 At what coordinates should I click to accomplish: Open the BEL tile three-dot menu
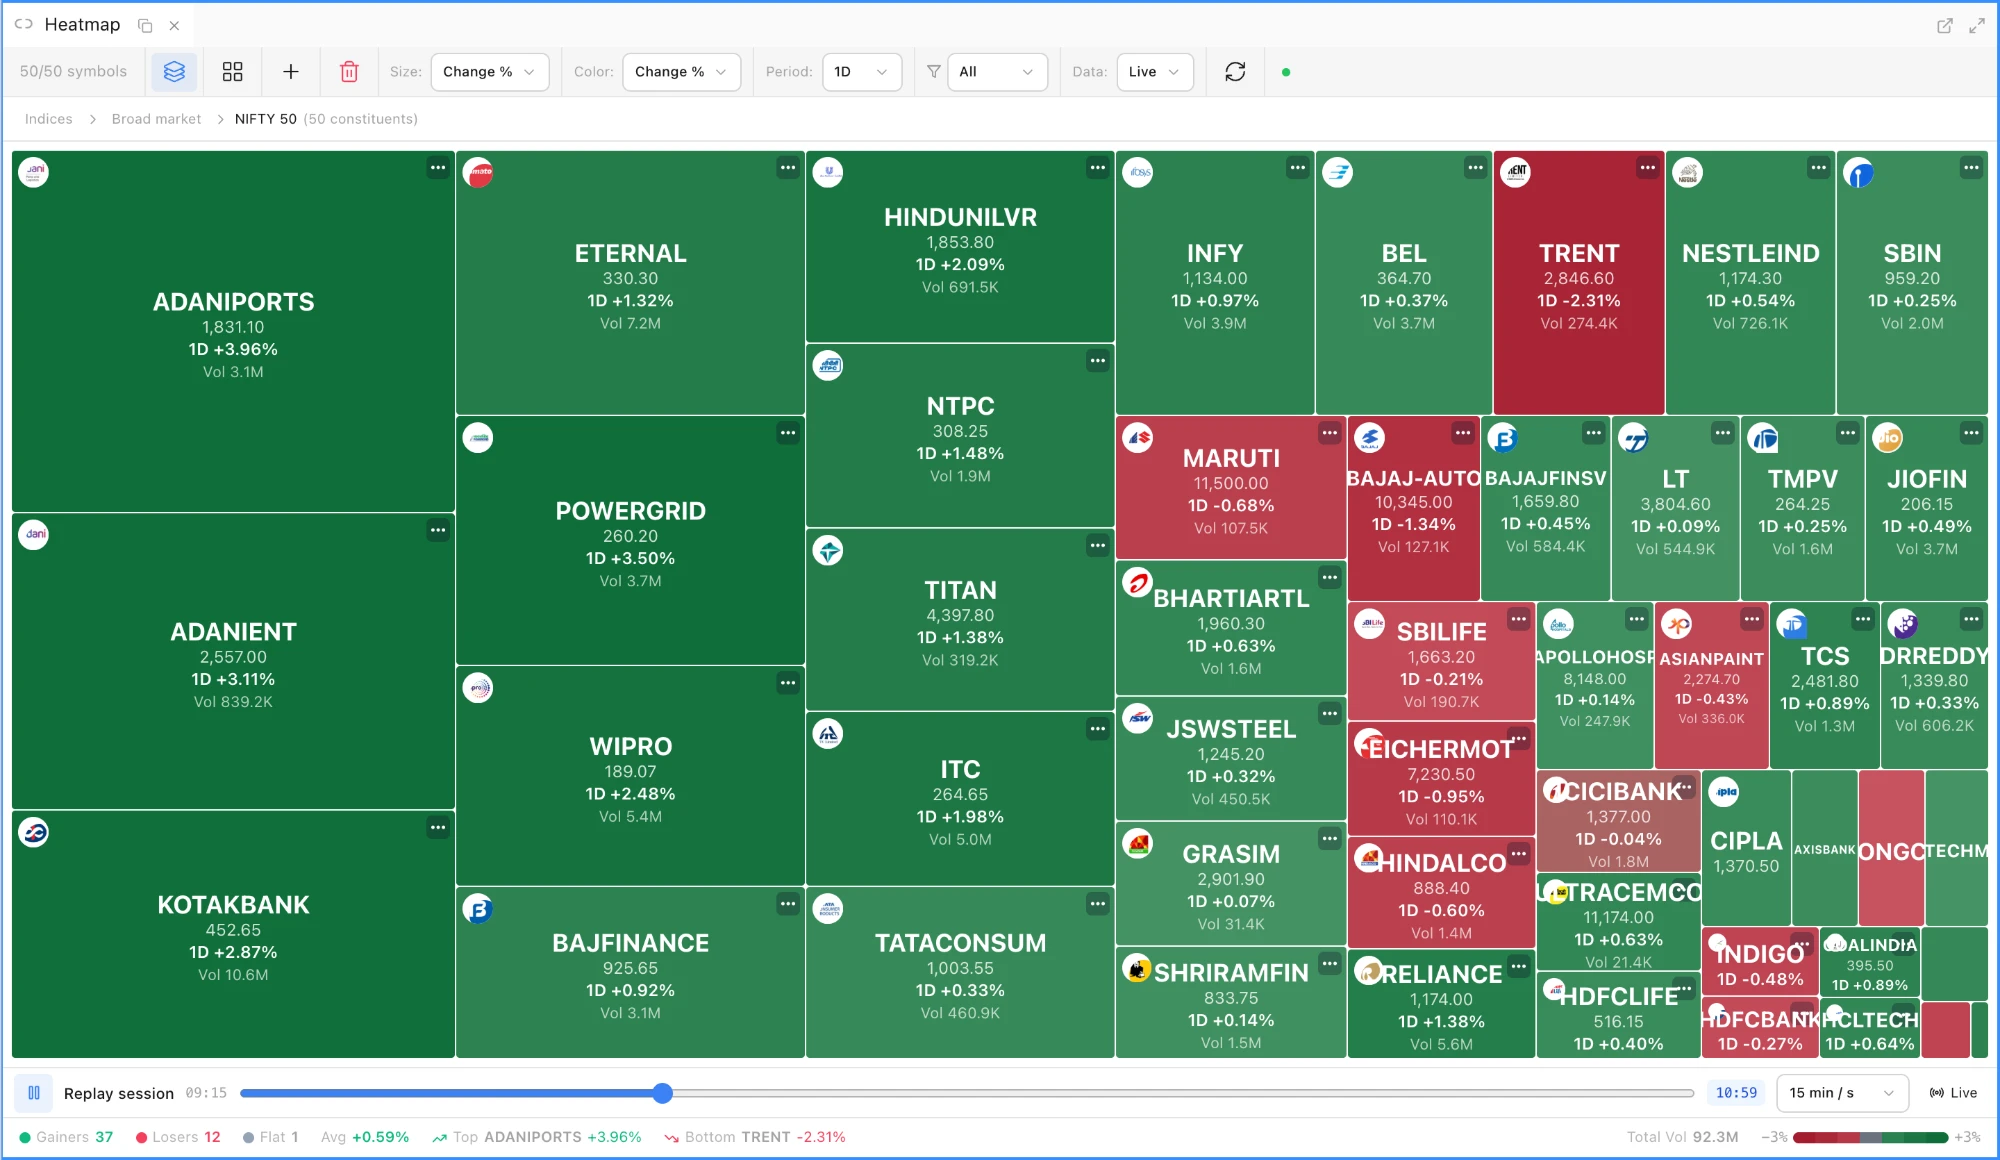tap(1476, 168)
